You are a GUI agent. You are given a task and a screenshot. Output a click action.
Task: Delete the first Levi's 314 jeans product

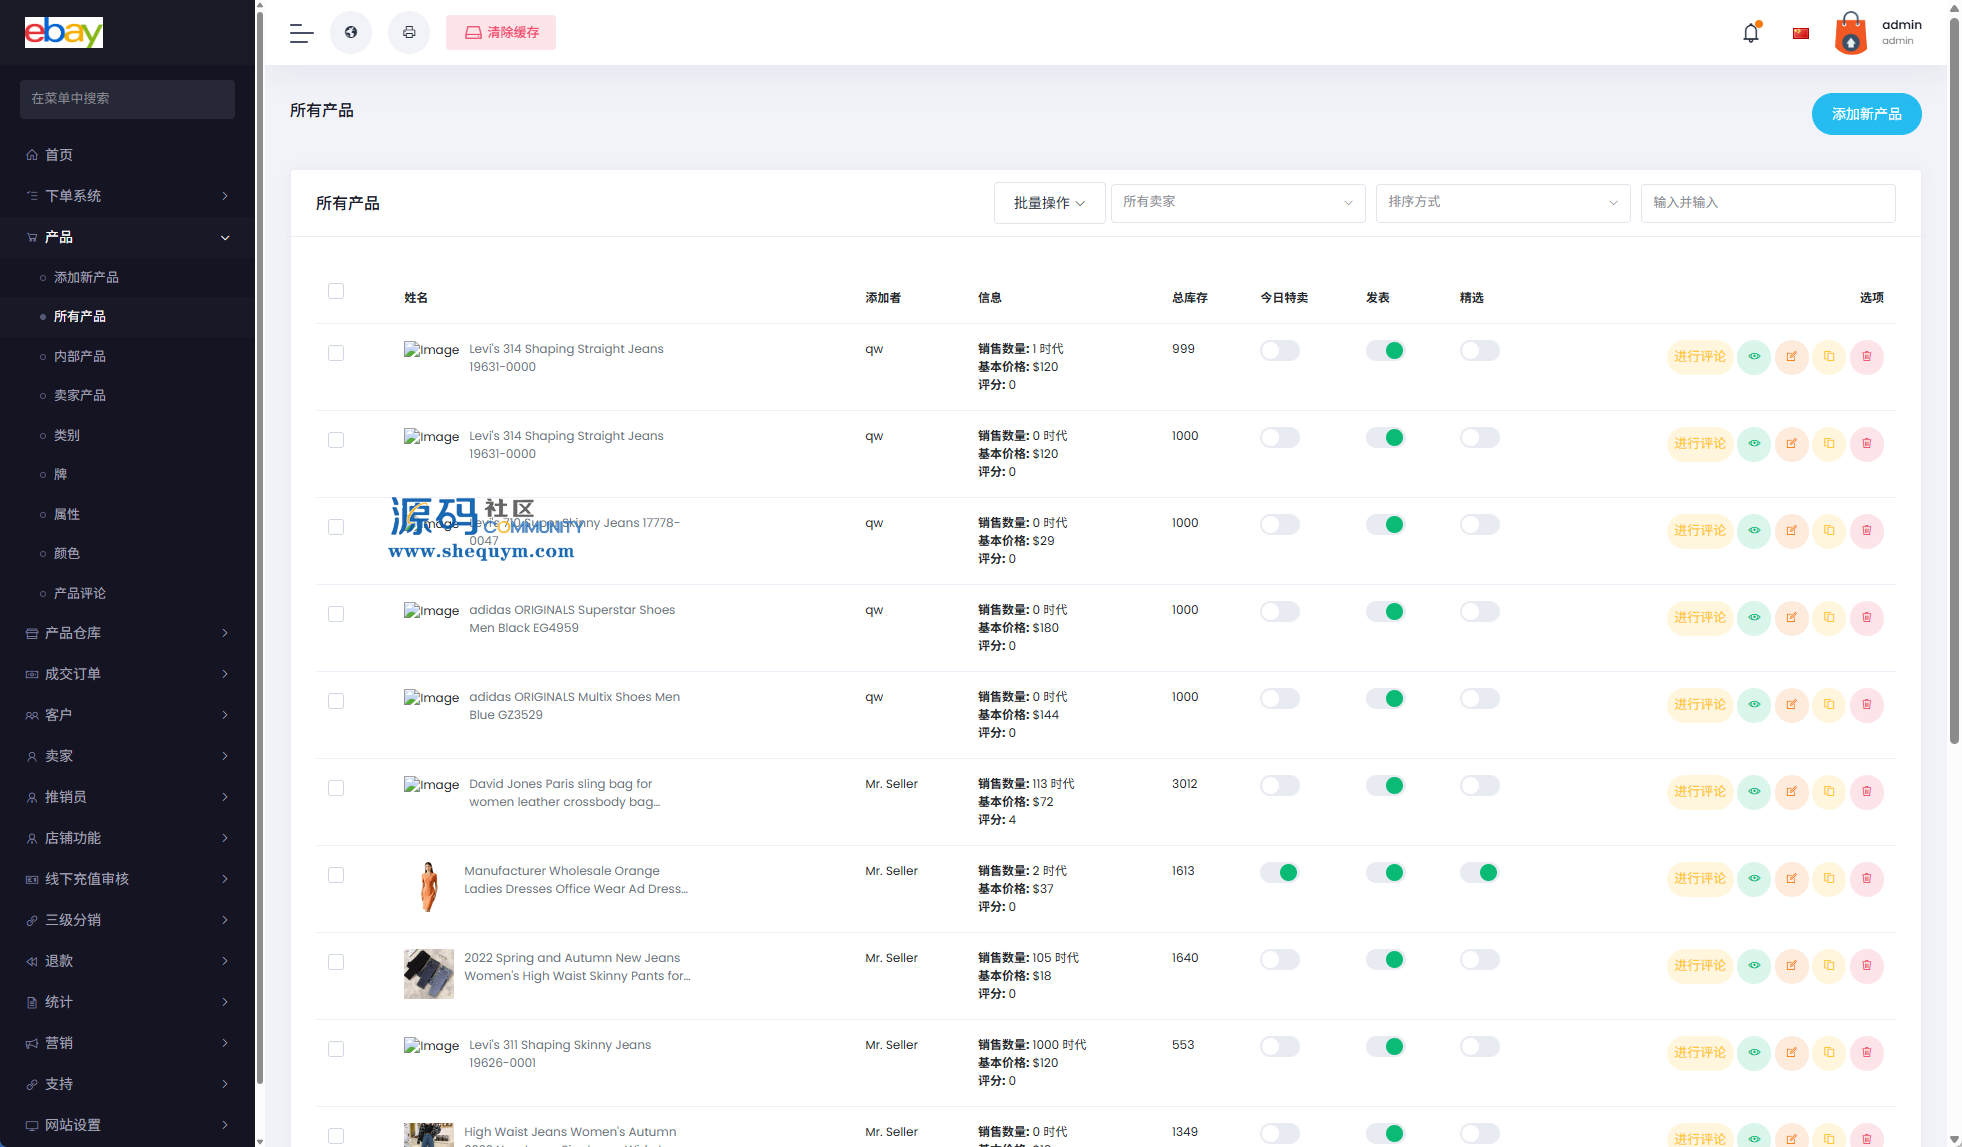coord(1866,357)
